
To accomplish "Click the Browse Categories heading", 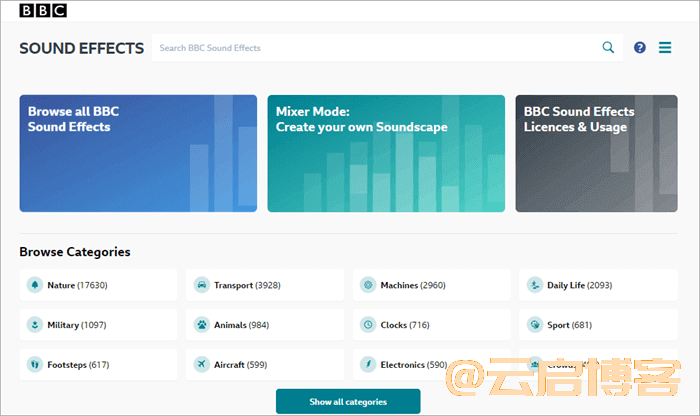I will coord(75,252).
